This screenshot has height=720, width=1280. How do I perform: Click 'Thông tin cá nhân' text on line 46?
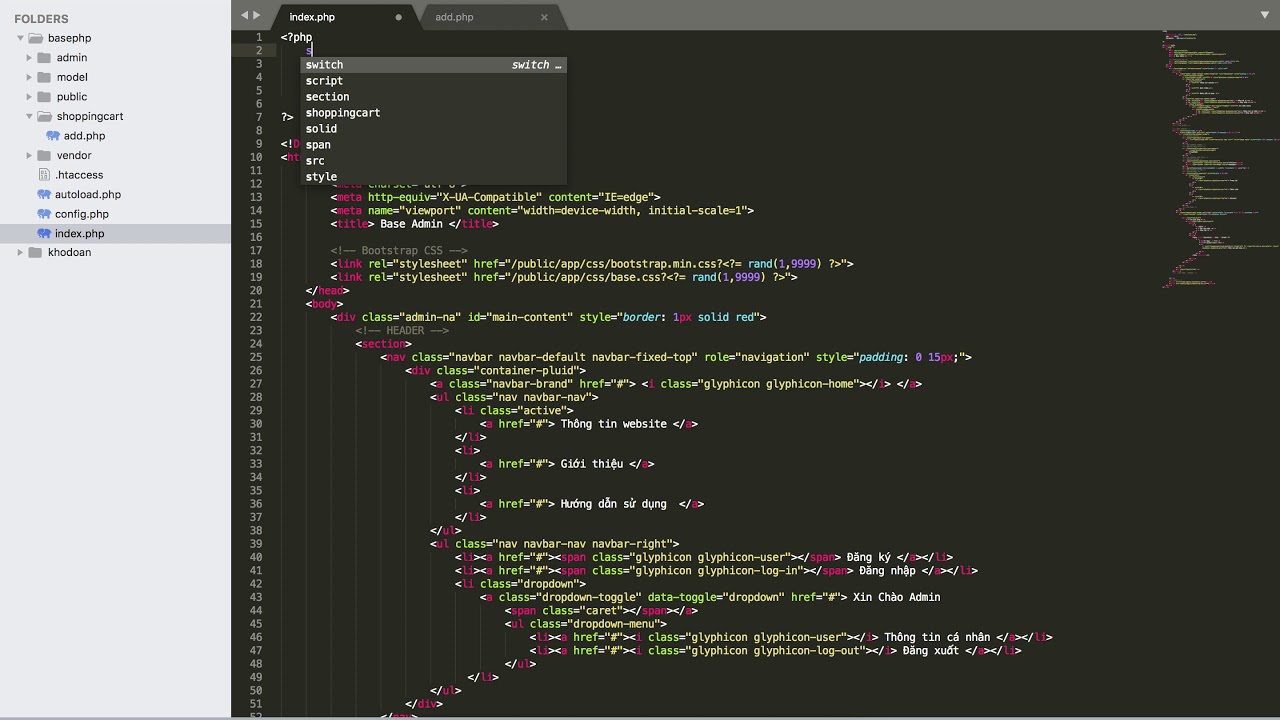[937, 637]
